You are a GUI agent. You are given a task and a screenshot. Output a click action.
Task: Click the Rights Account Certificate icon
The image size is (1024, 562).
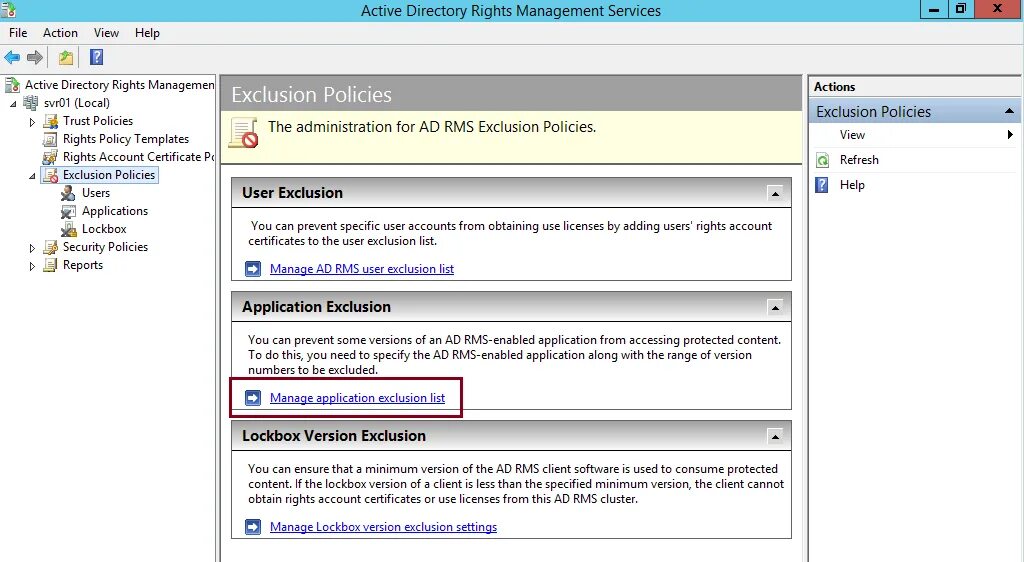(50, 157)
